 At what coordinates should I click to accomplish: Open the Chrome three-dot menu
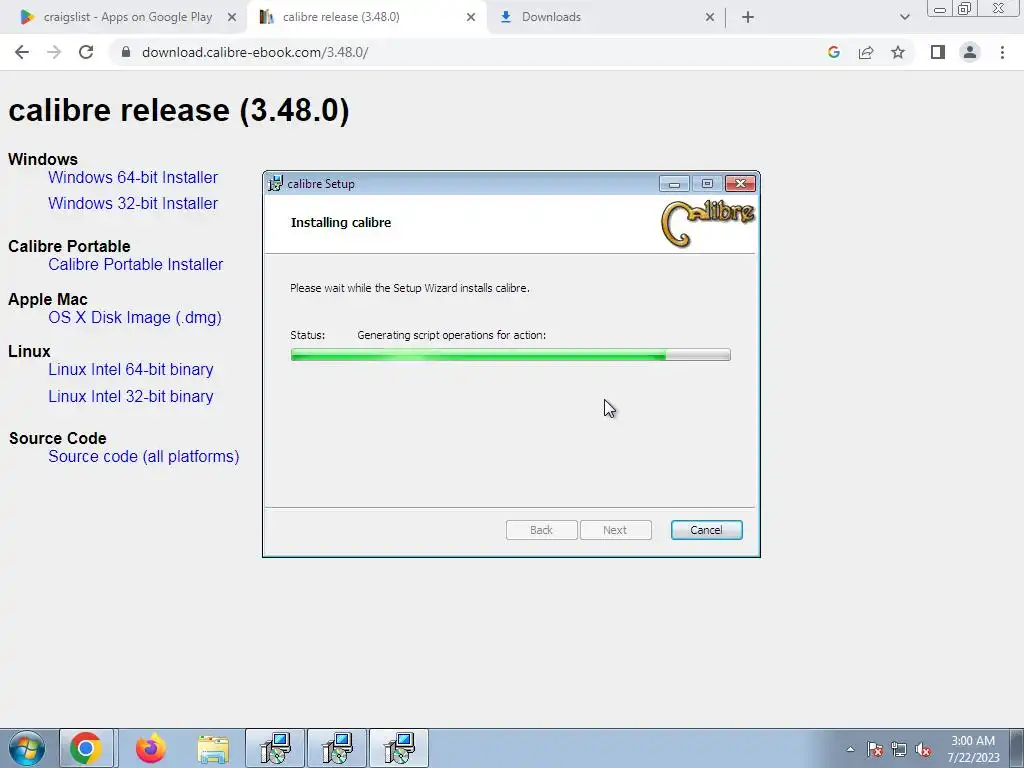[x=1002, y=52]
